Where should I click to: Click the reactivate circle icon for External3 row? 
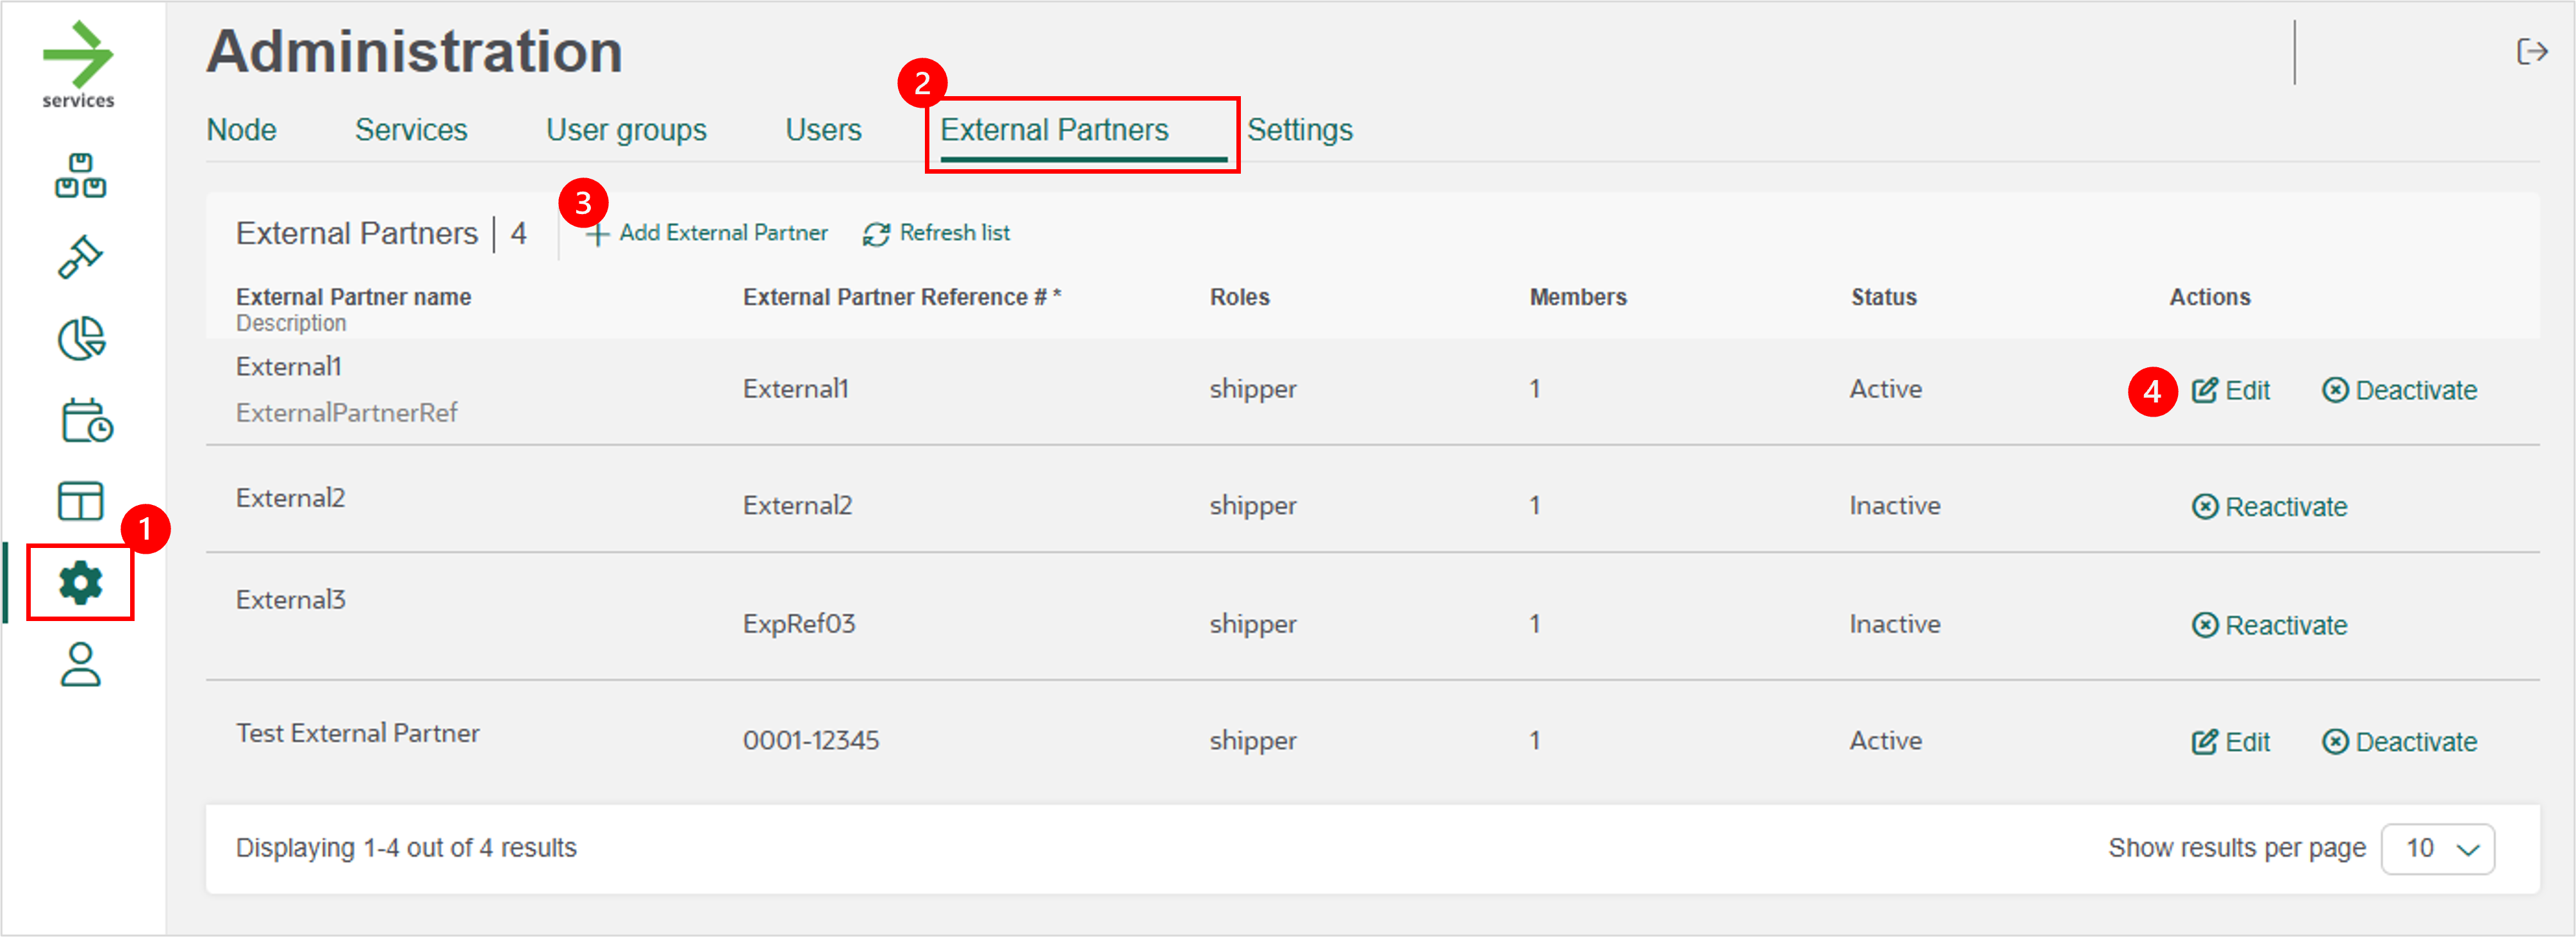click(x=2204, y=625)
